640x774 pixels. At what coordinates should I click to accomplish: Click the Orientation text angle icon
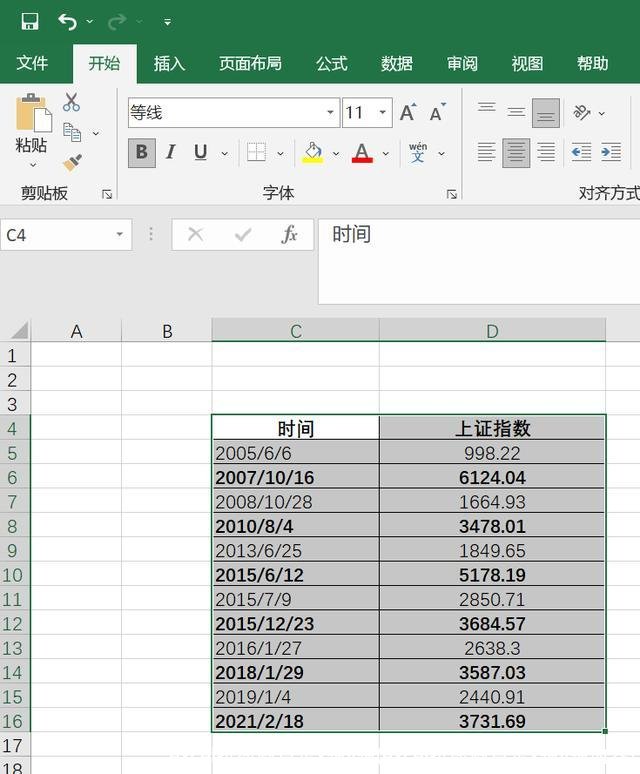coord(582,113)
